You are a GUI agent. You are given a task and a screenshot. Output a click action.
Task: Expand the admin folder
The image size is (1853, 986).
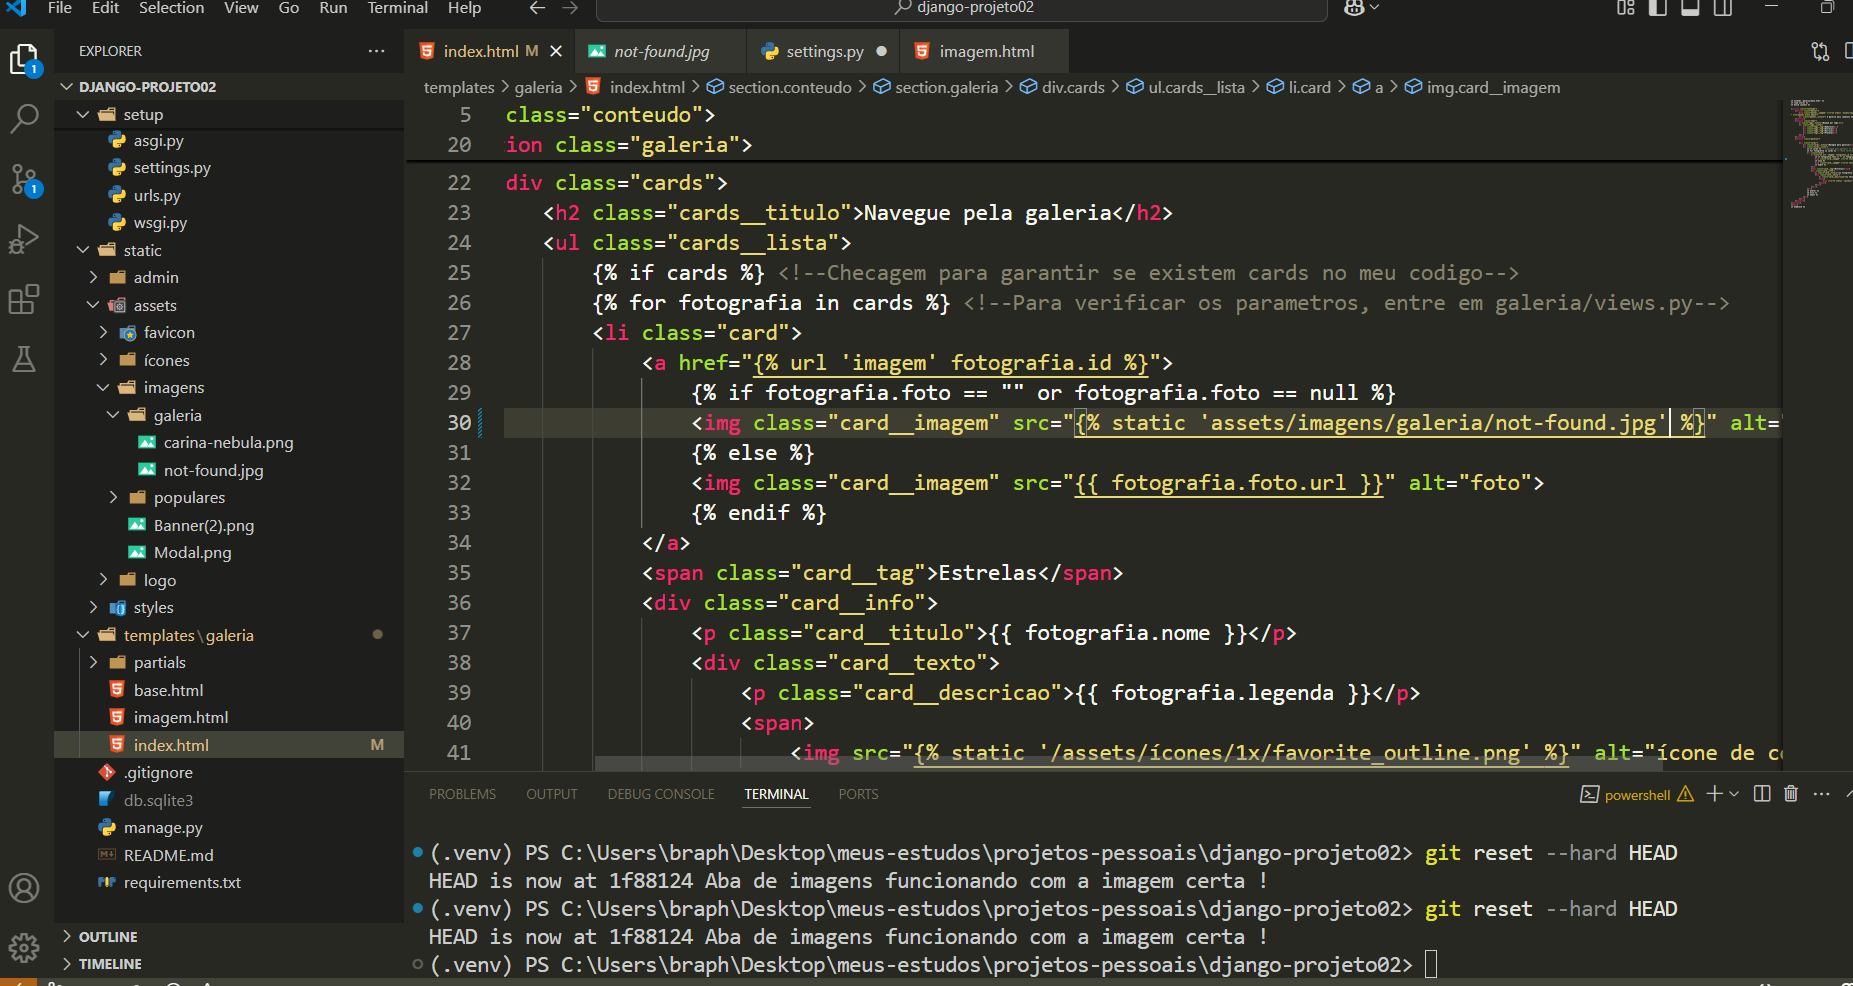pyautogui.click(x=229, y=277)
